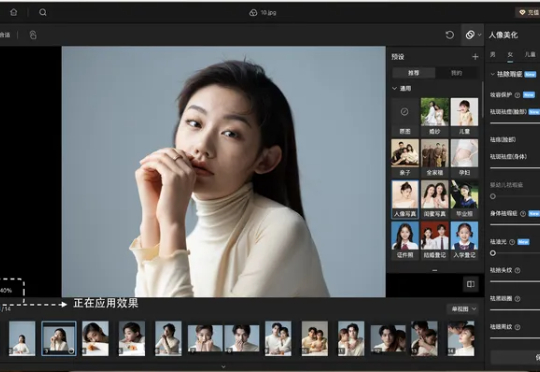The image size is (540, 372).
Task: Click help icon next to 祛抬头纹
Action: (517, 271)
